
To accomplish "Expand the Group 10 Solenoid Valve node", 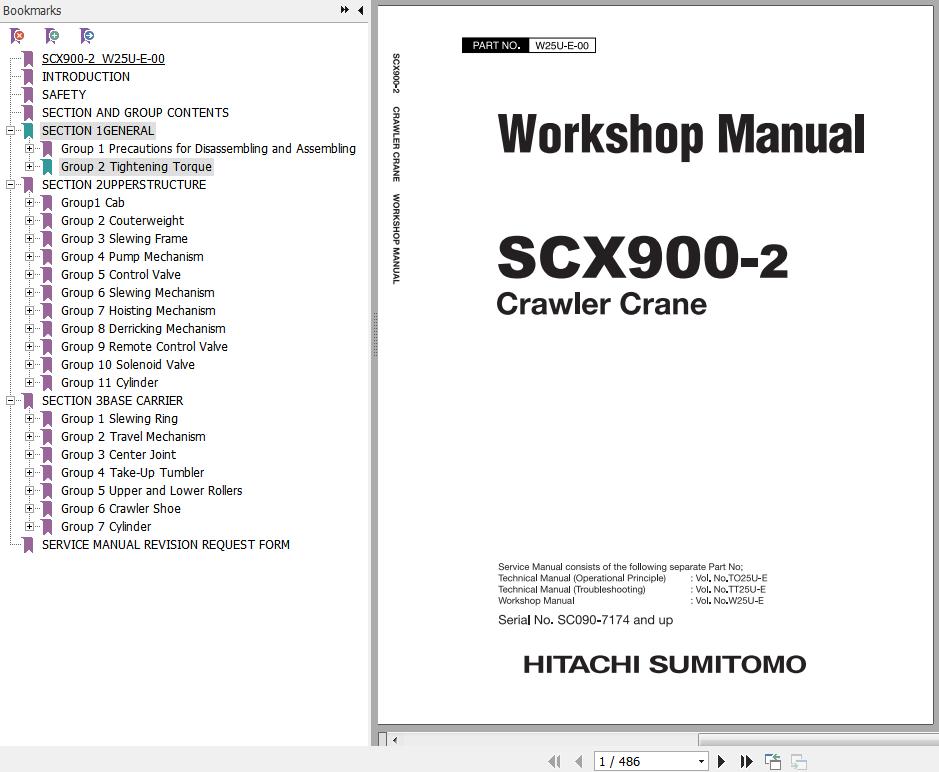I will point(29,364).
